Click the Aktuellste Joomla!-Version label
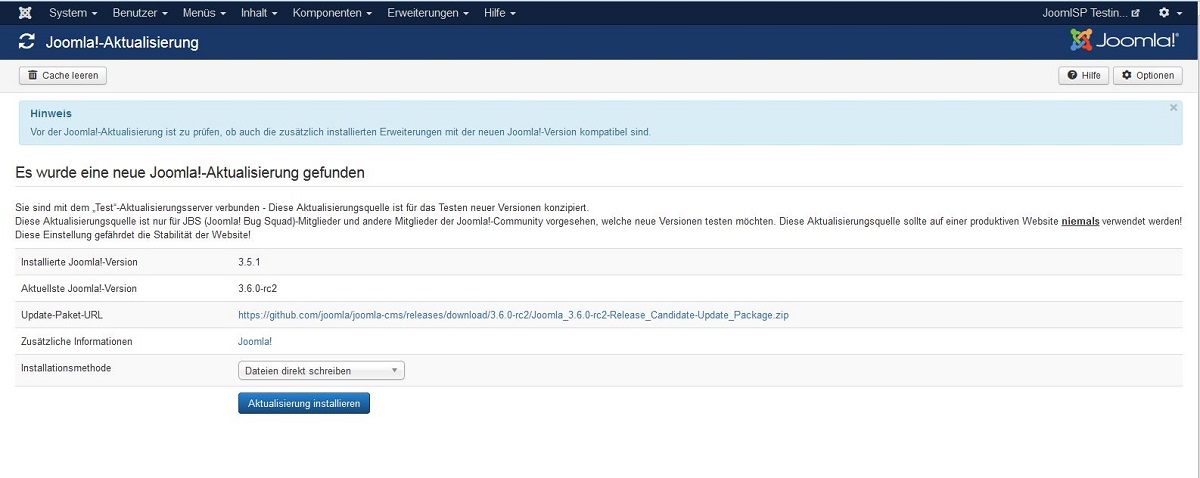Screen dimensions: 1200x478 [x=79, y=288]
